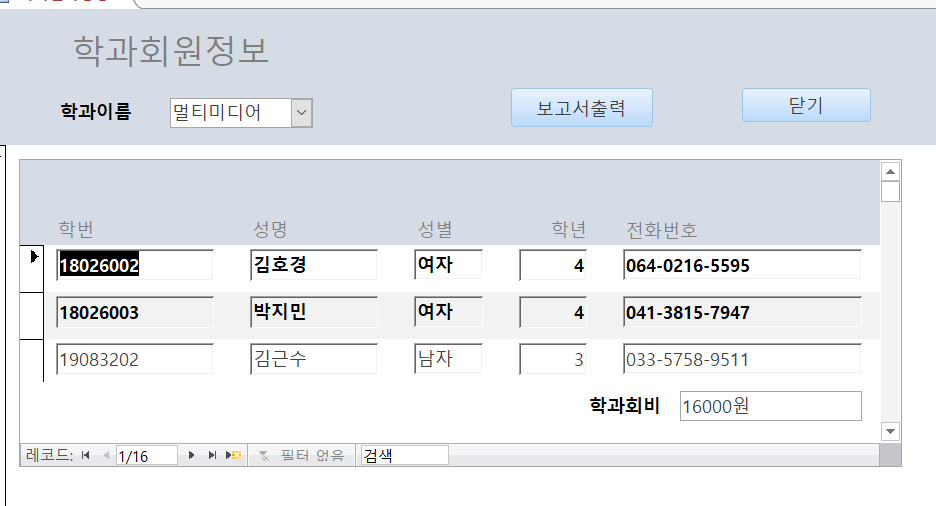Open the 학과이름 dropdown list
Screen dimensions: 936x506
tap(302, 113)
